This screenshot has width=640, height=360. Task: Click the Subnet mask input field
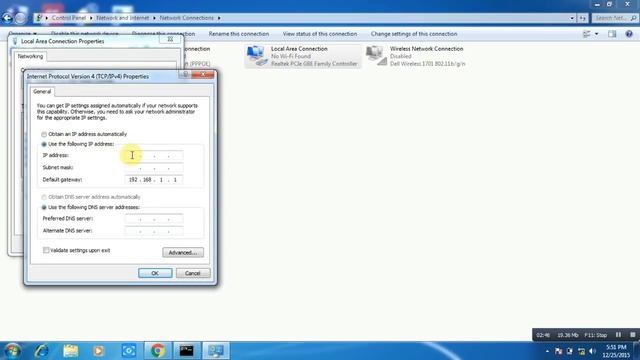[x=154, y=168]
